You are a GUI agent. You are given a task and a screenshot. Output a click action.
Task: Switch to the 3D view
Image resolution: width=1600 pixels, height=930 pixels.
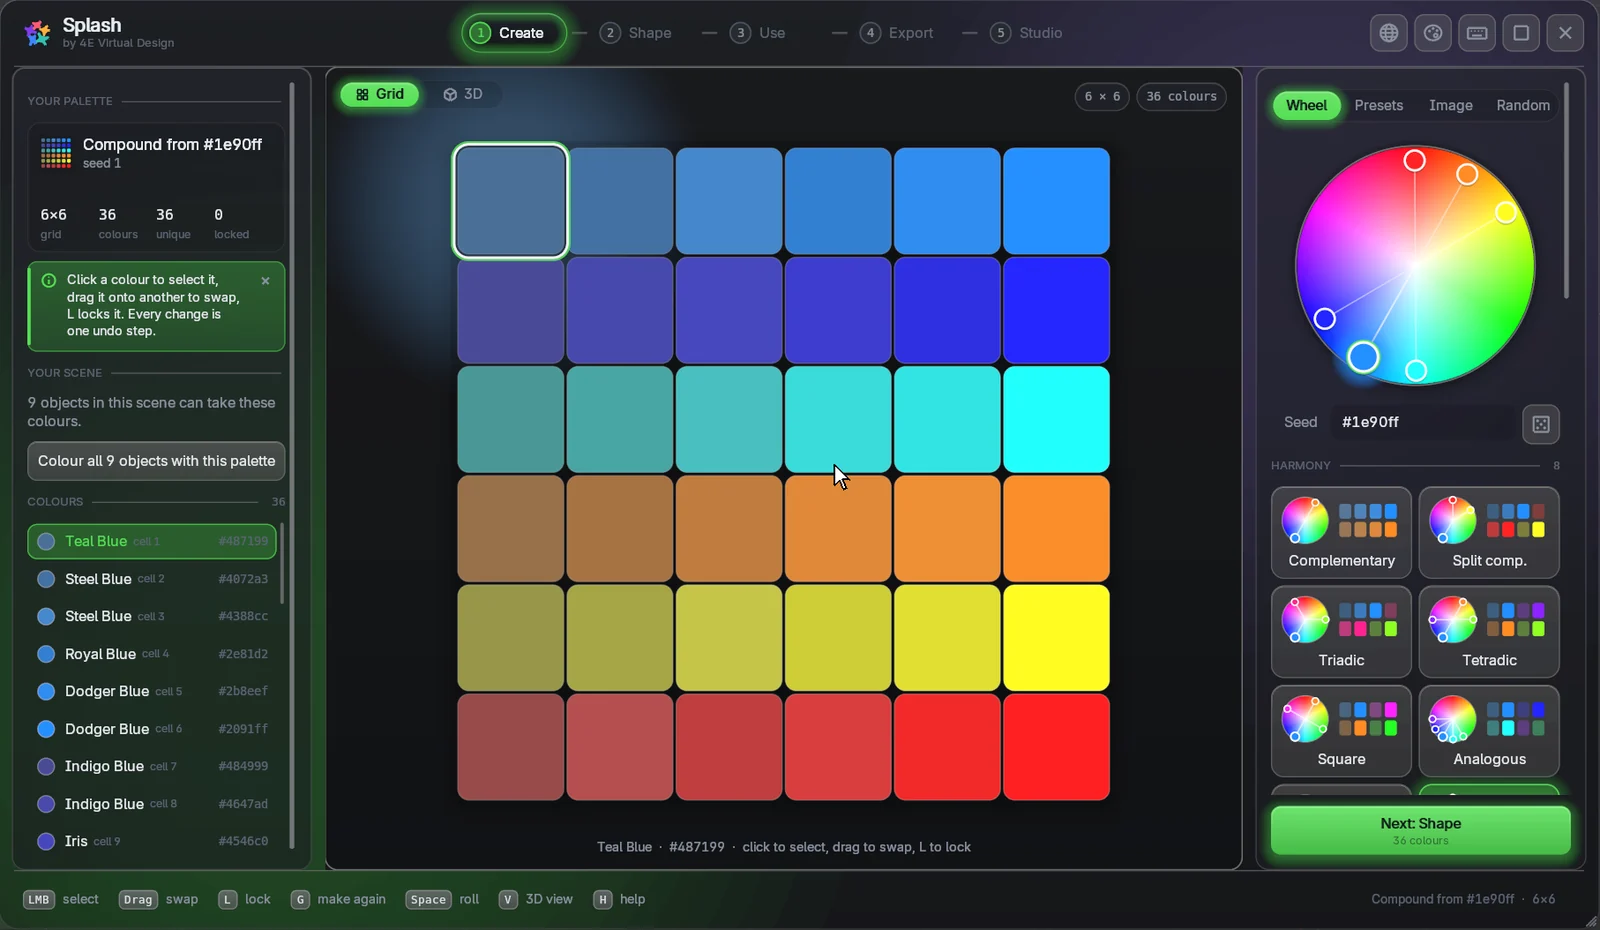tap(463, 94)
